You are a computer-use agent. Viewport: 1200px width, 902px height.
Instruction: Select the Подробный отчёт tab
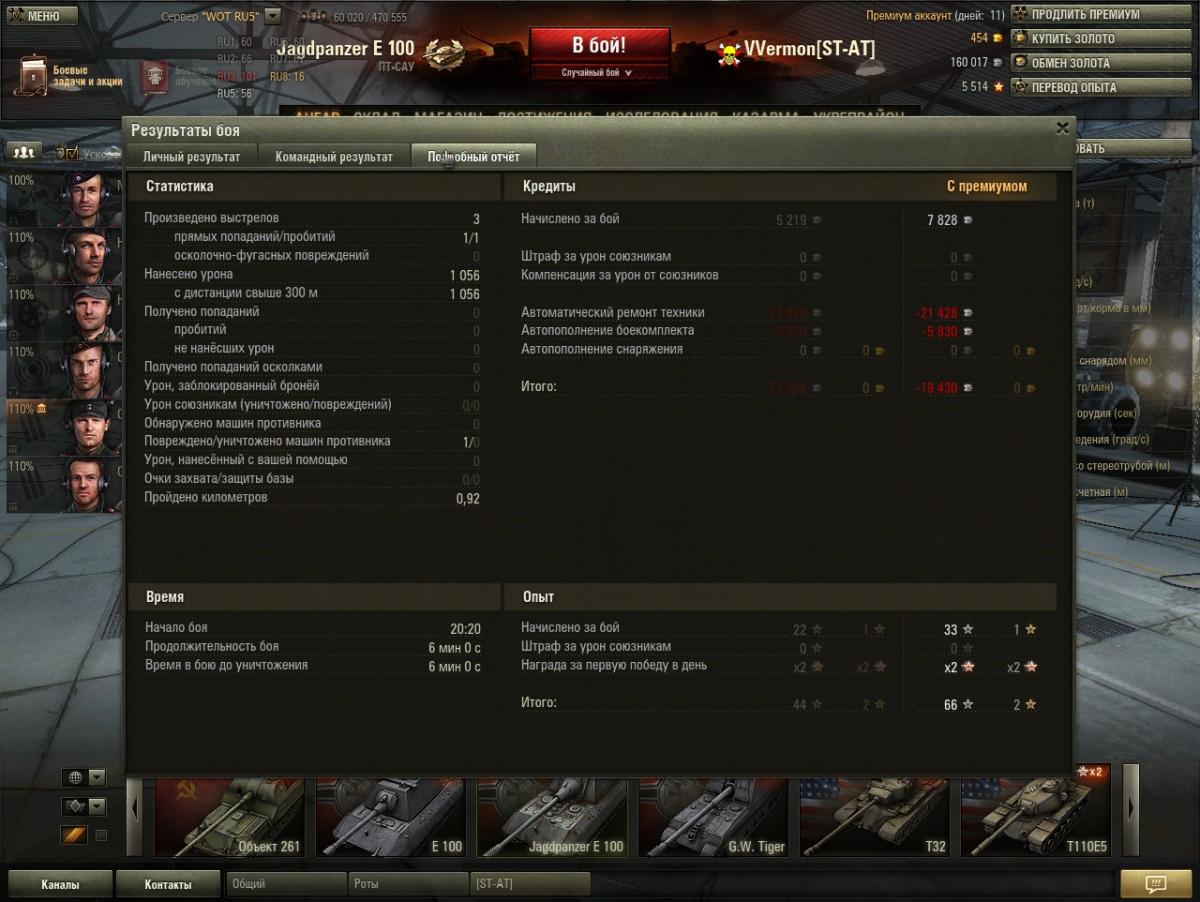[x=474, y=156]
